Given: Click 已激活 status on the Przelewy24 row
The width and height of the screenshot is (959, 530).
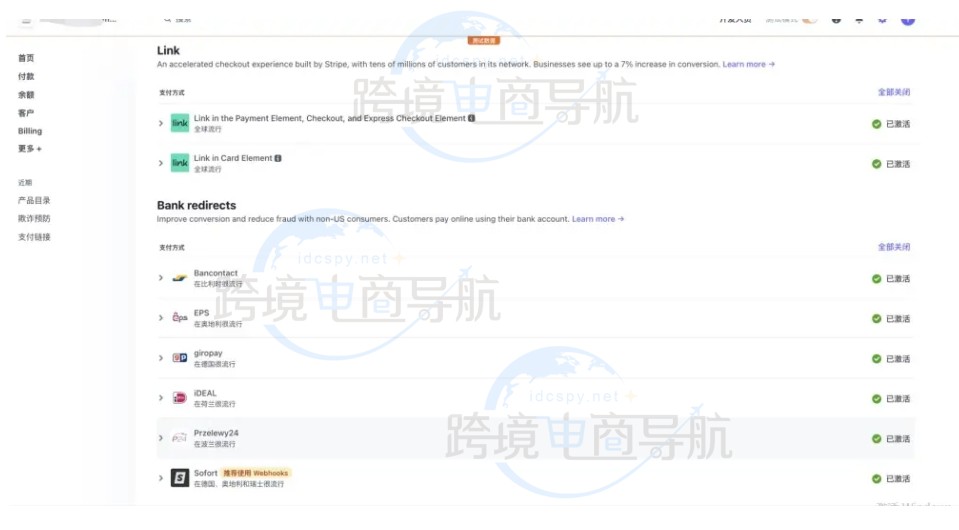Looking at the screenshot, I should pos(891,439).
